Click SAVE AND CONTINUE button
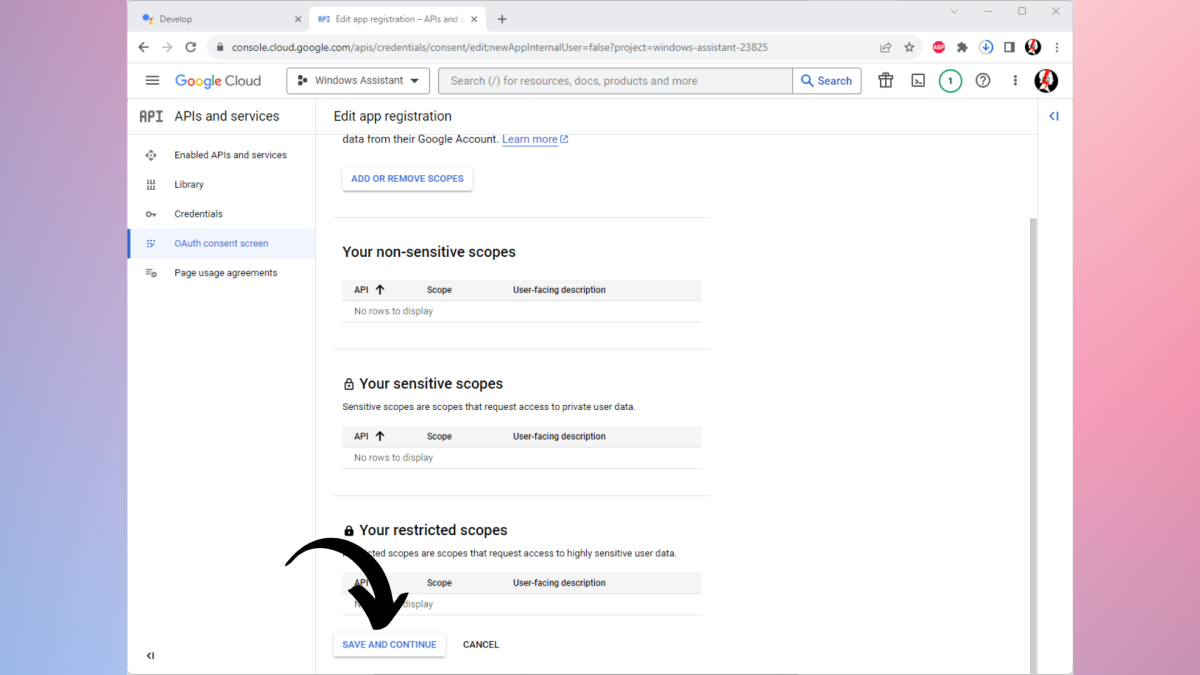Viewport: 1200px width, 675px height. tap(389, 645)
